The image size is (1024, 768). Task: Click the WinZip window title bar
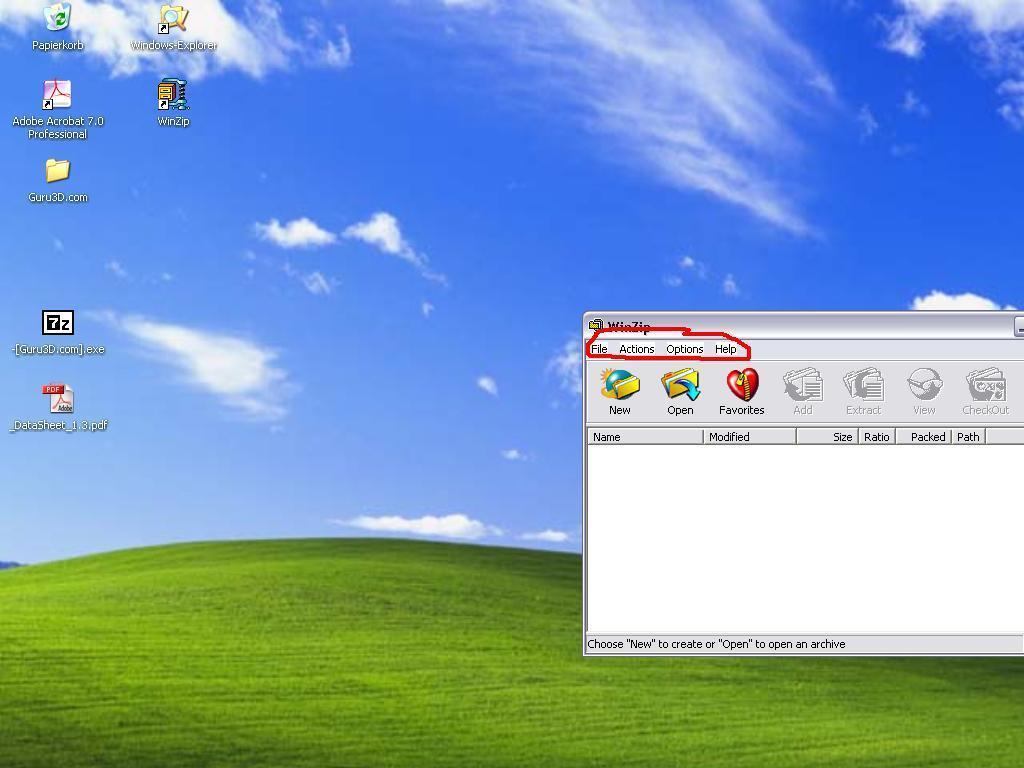point(803,326)
